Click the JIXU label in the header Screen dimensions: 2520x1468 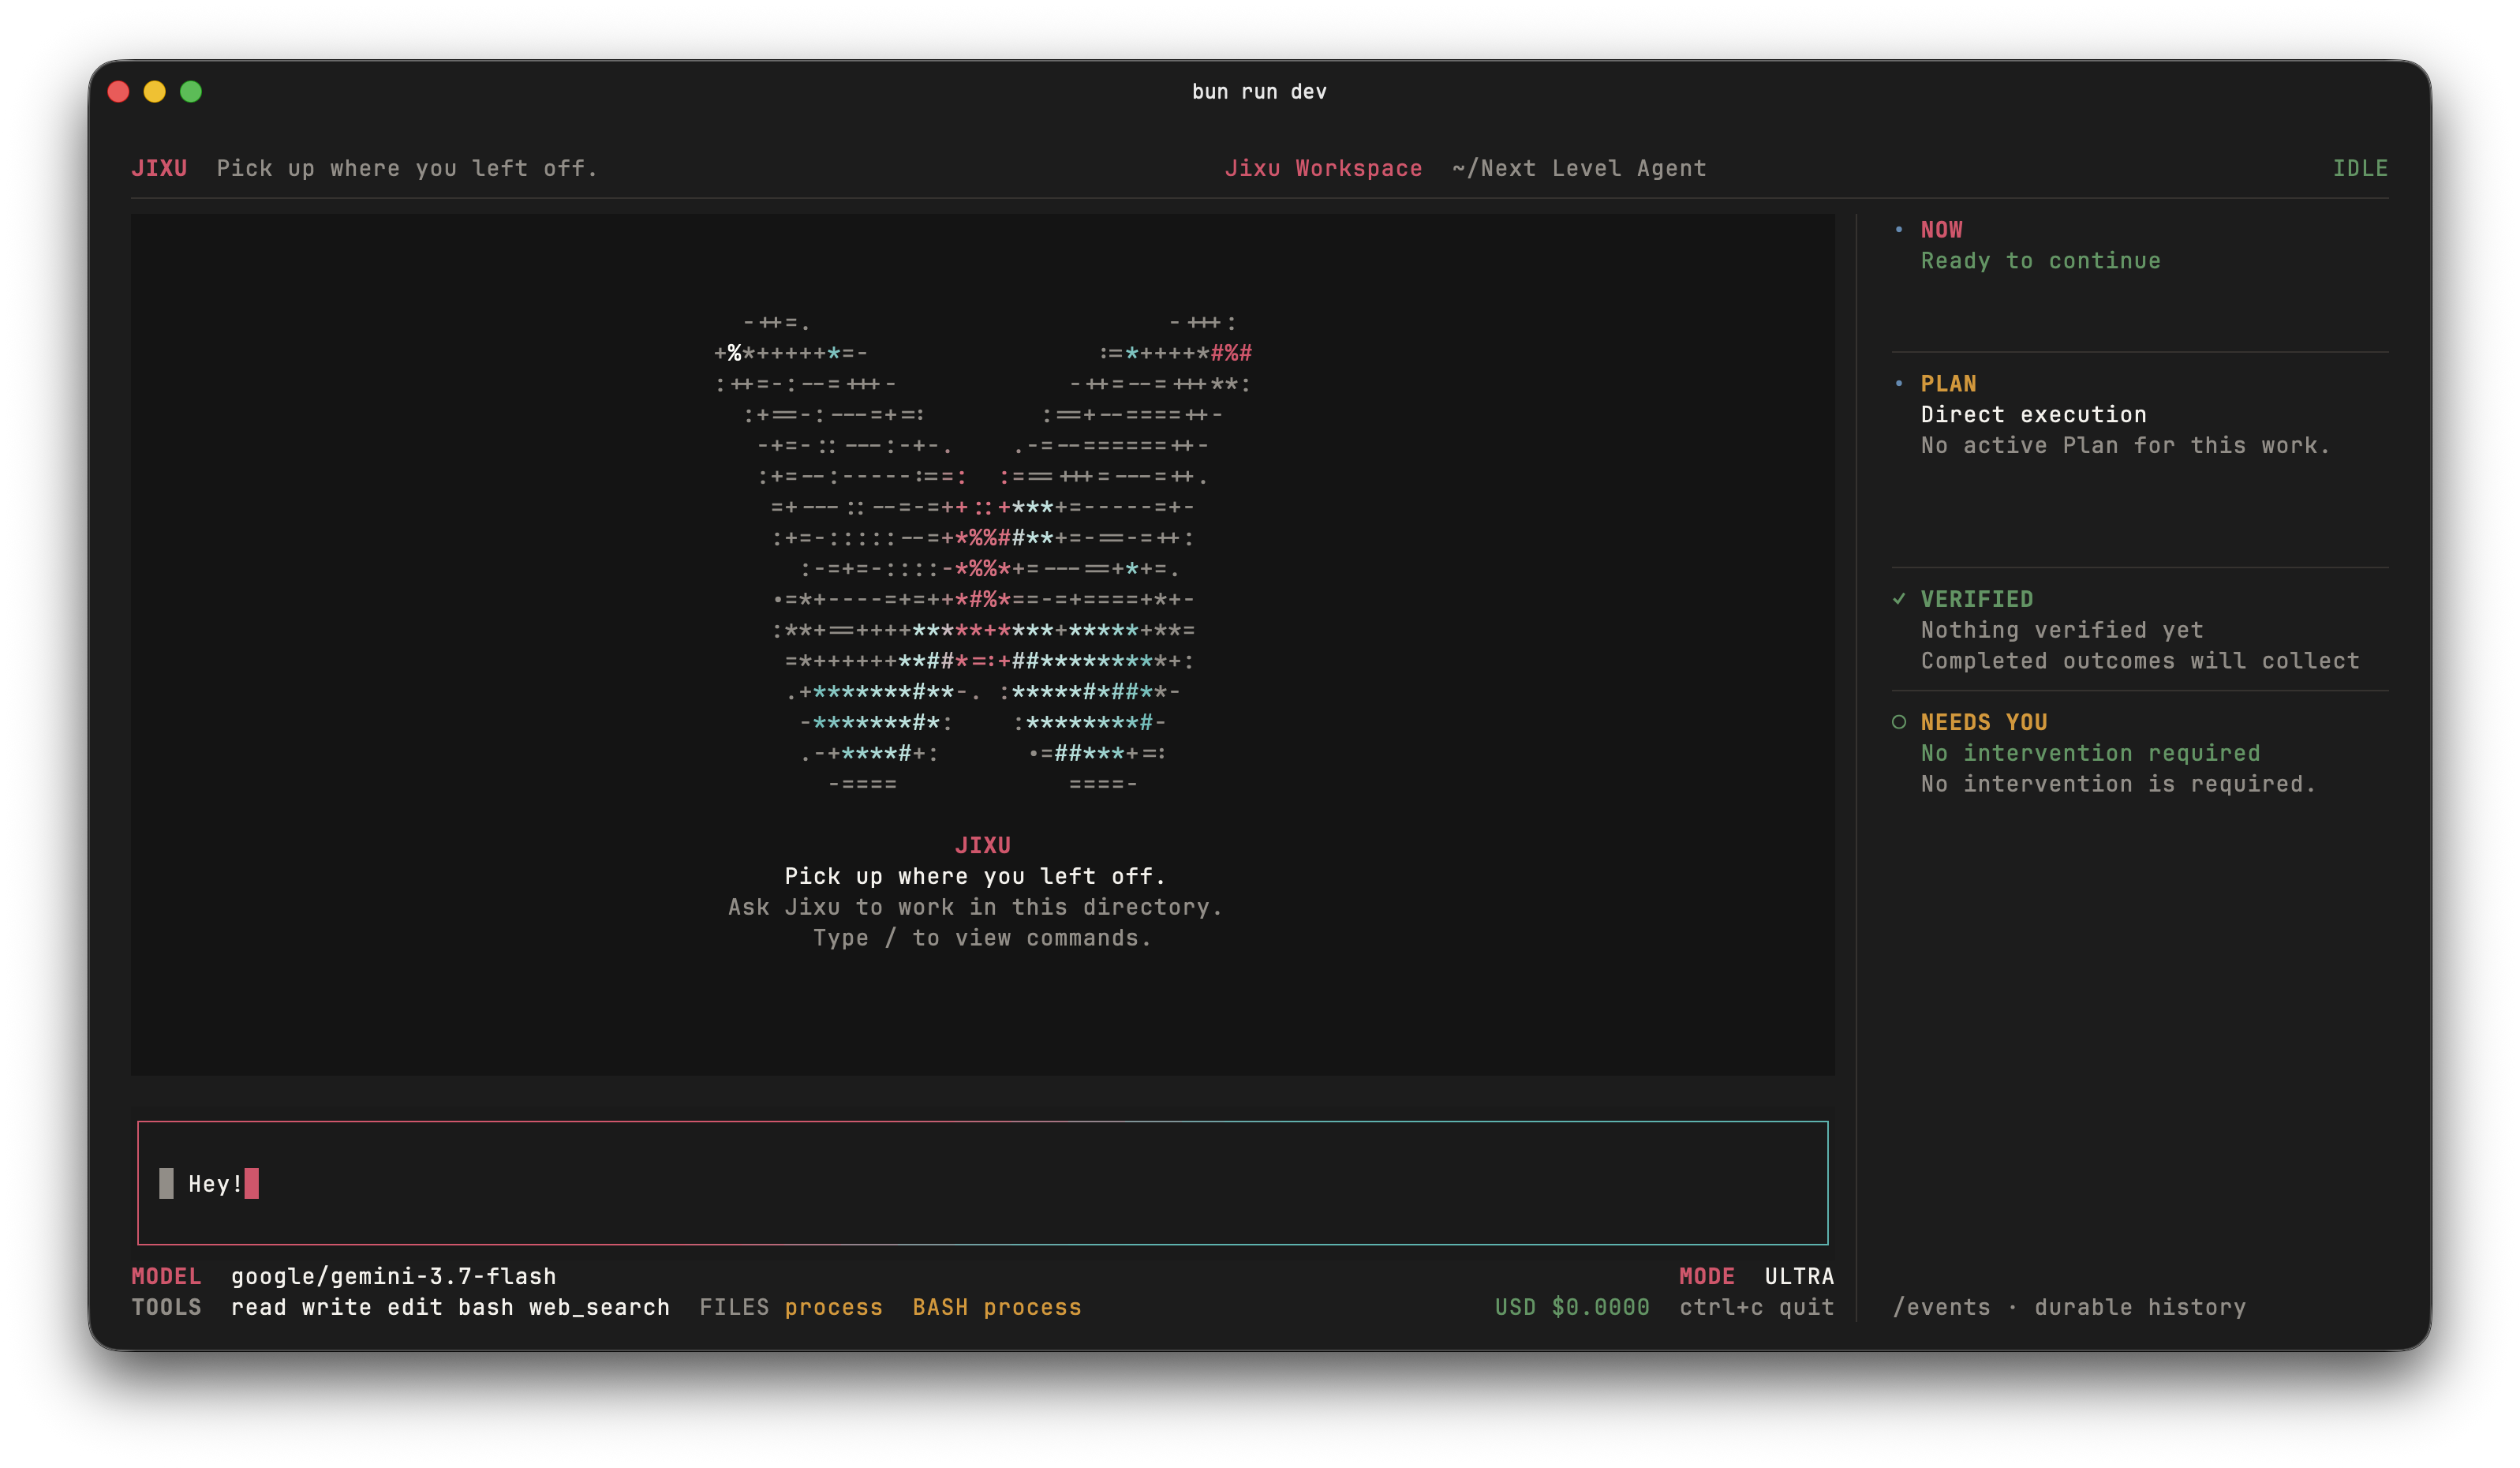point(159,168)
